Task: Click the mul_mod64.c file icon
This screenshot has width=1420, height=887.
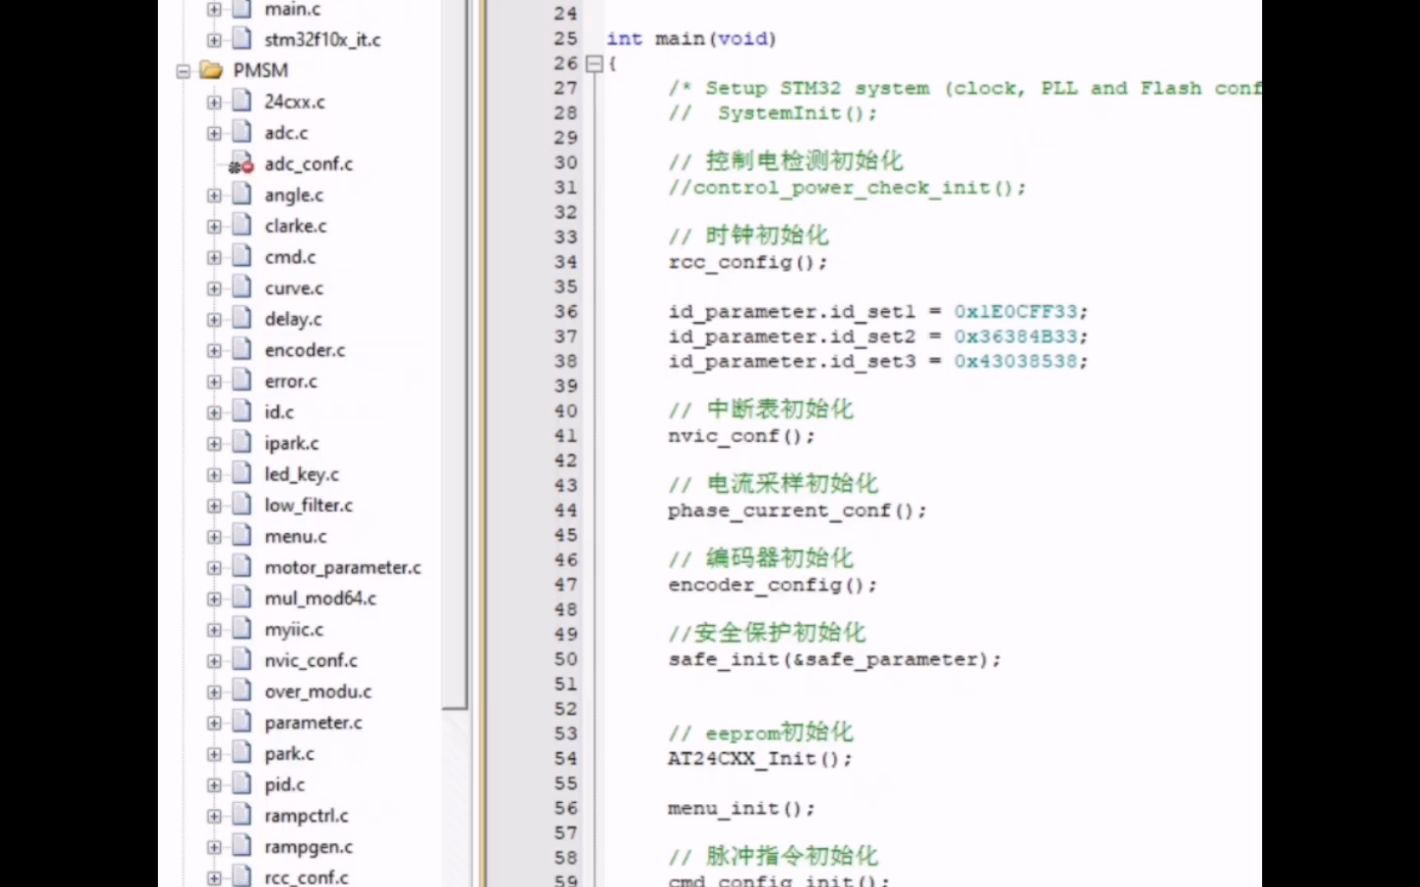Action: click(x=242, y=597)
